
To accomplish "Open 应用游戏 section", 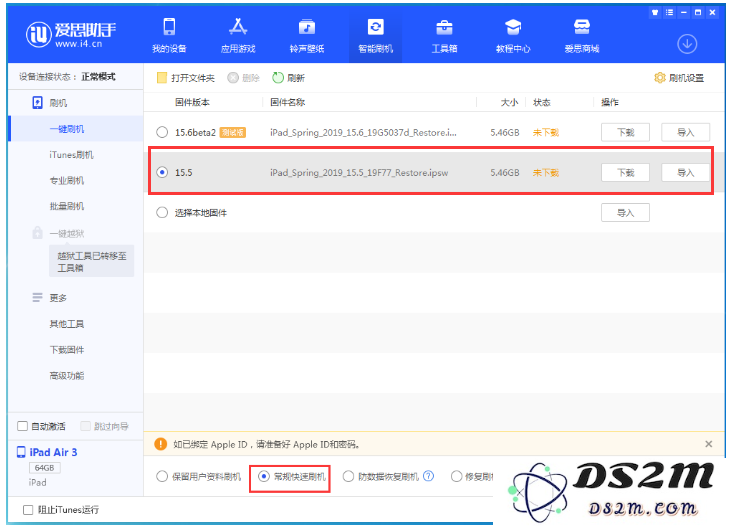I will pyautogui.click(x=238, y=35).
